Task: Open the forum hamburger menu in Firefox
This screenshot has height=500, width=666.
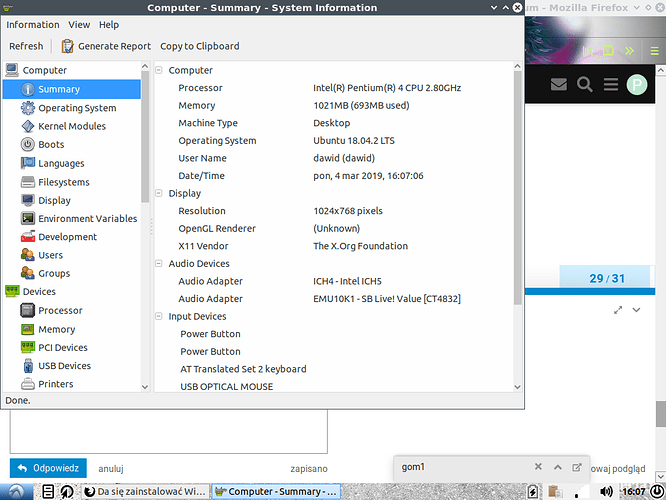Action: pos(611,84)
